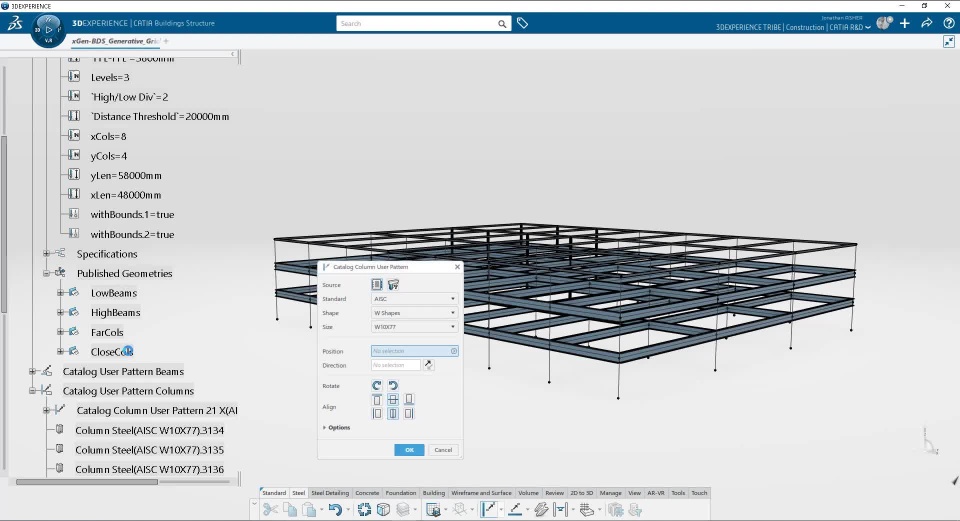Screen dimensions: 960x521
Task: Open the Standard AISC dropdown
Action: [x=414, y=299]
